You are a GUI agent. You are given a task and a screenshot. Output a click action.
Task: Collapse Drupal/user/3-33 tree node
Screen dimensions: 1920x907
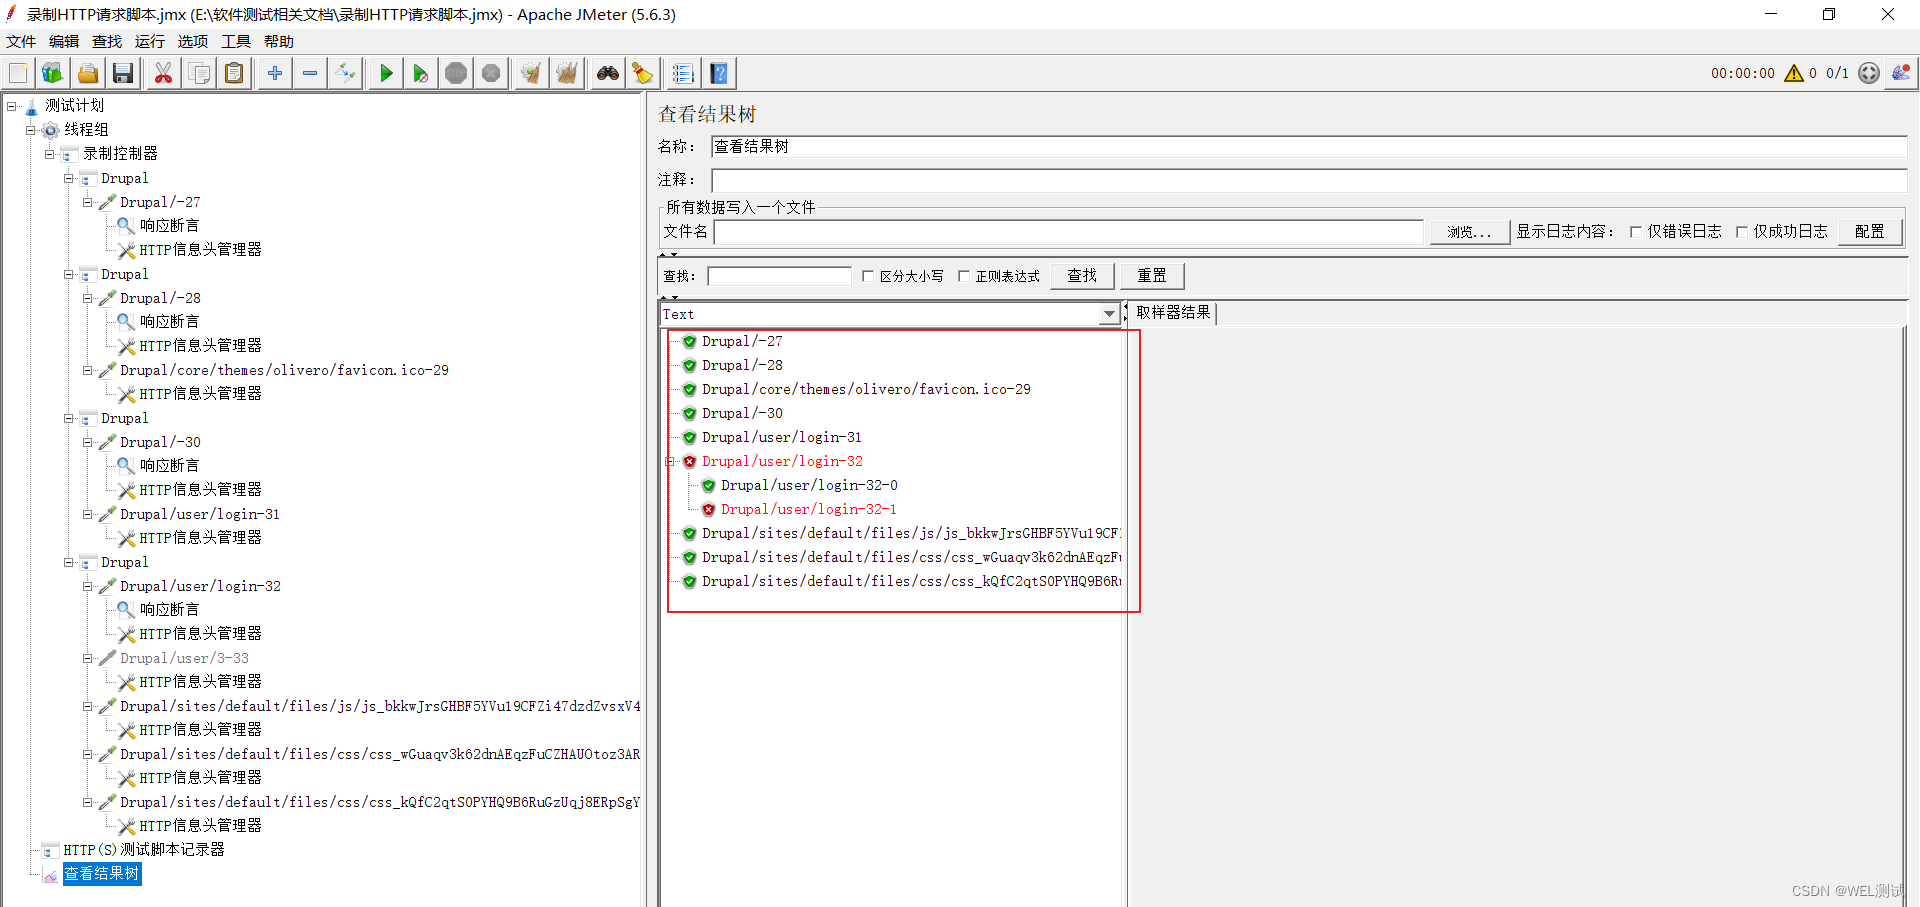pos(88,658)
